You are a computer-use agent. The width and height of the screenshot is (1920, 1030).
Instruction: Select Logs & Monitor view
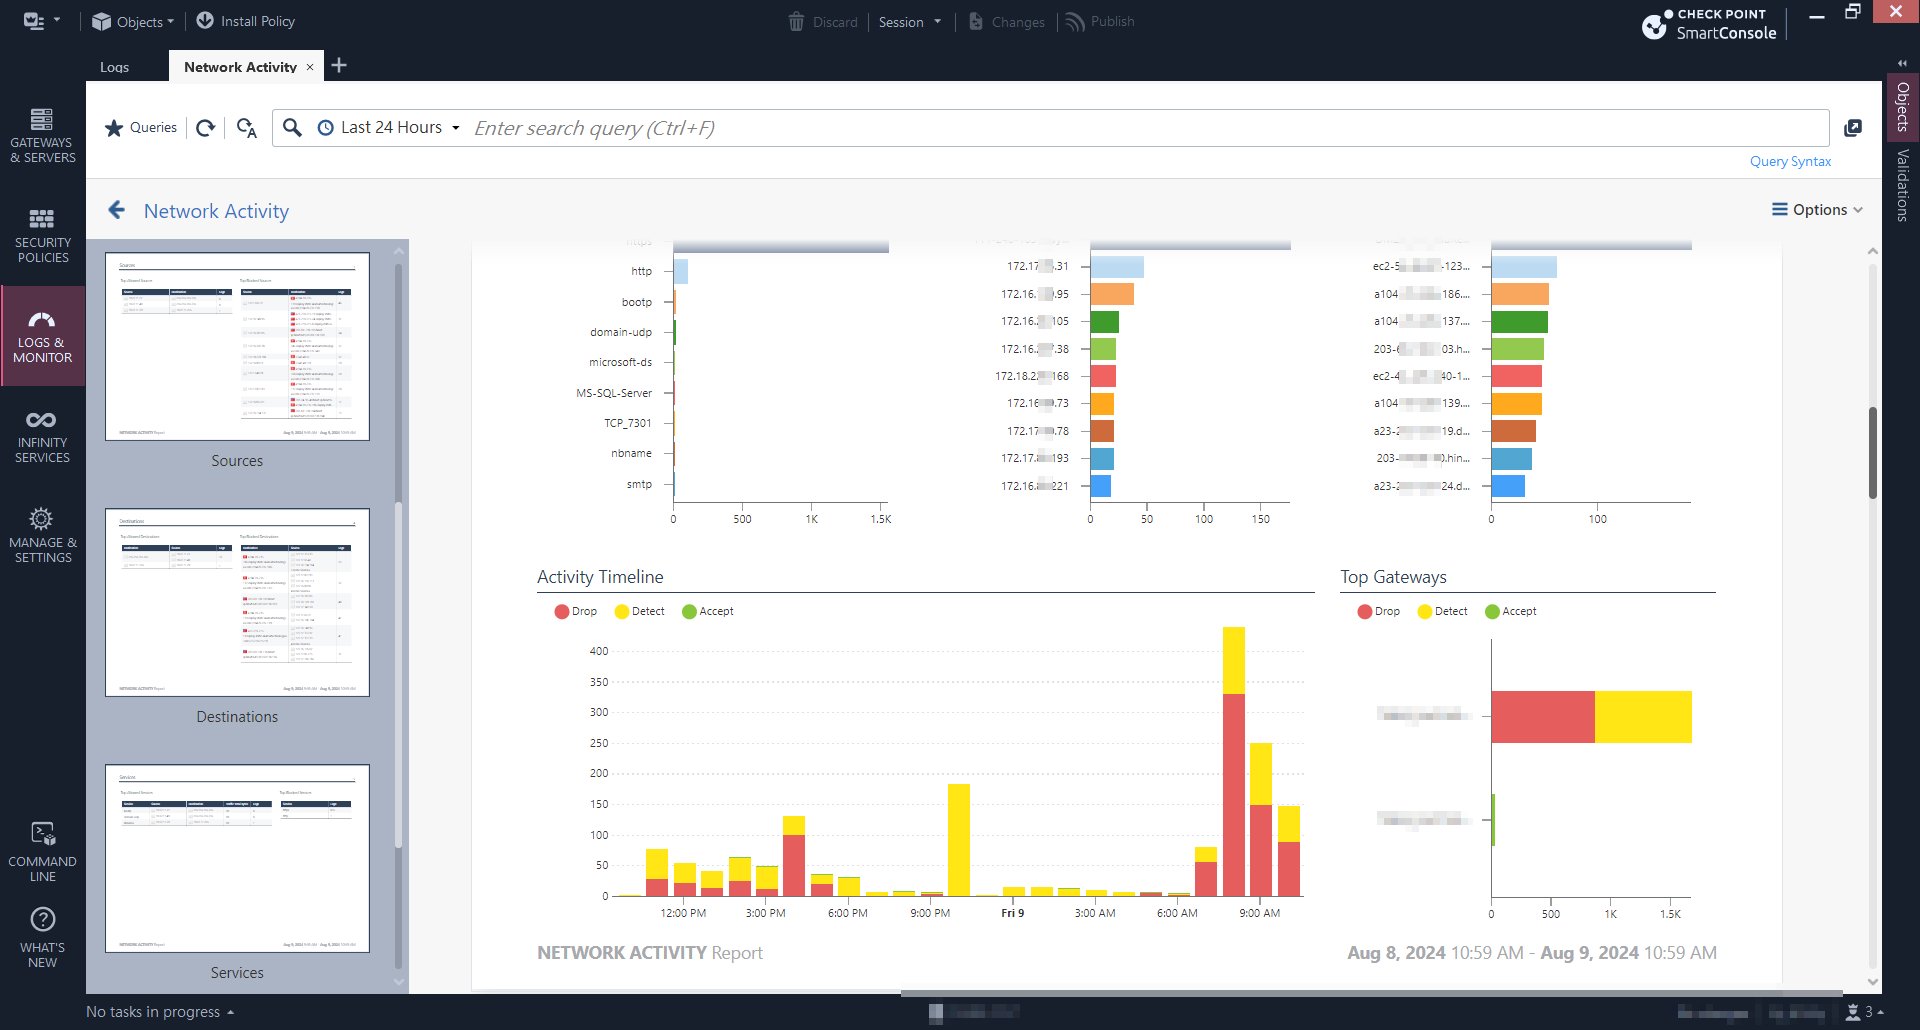[42, 335]
